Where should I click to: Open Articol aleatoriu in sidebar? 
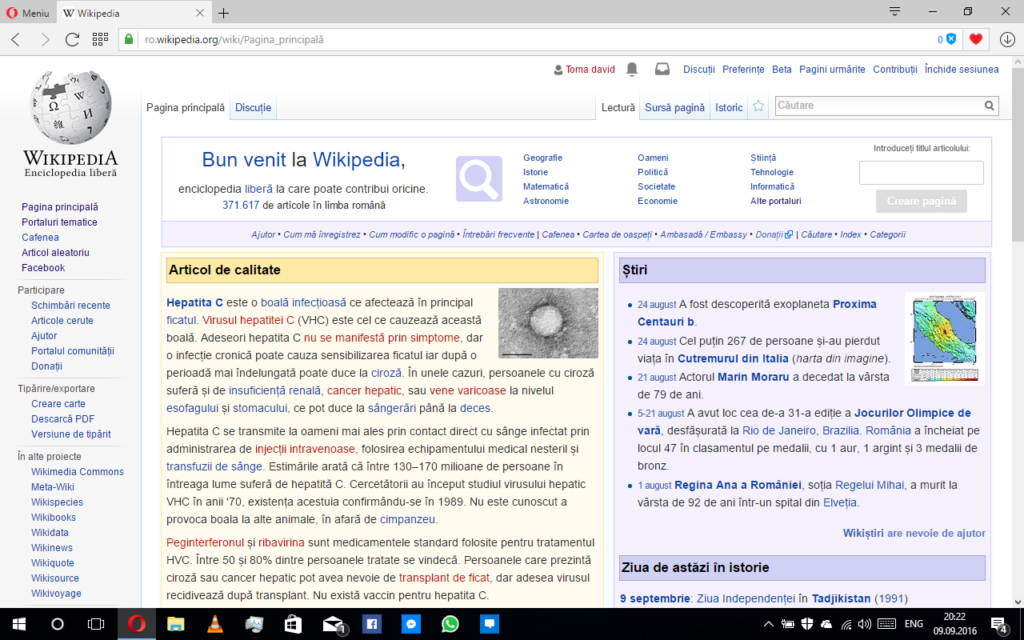pyautogui.click(x=56, y=252)
